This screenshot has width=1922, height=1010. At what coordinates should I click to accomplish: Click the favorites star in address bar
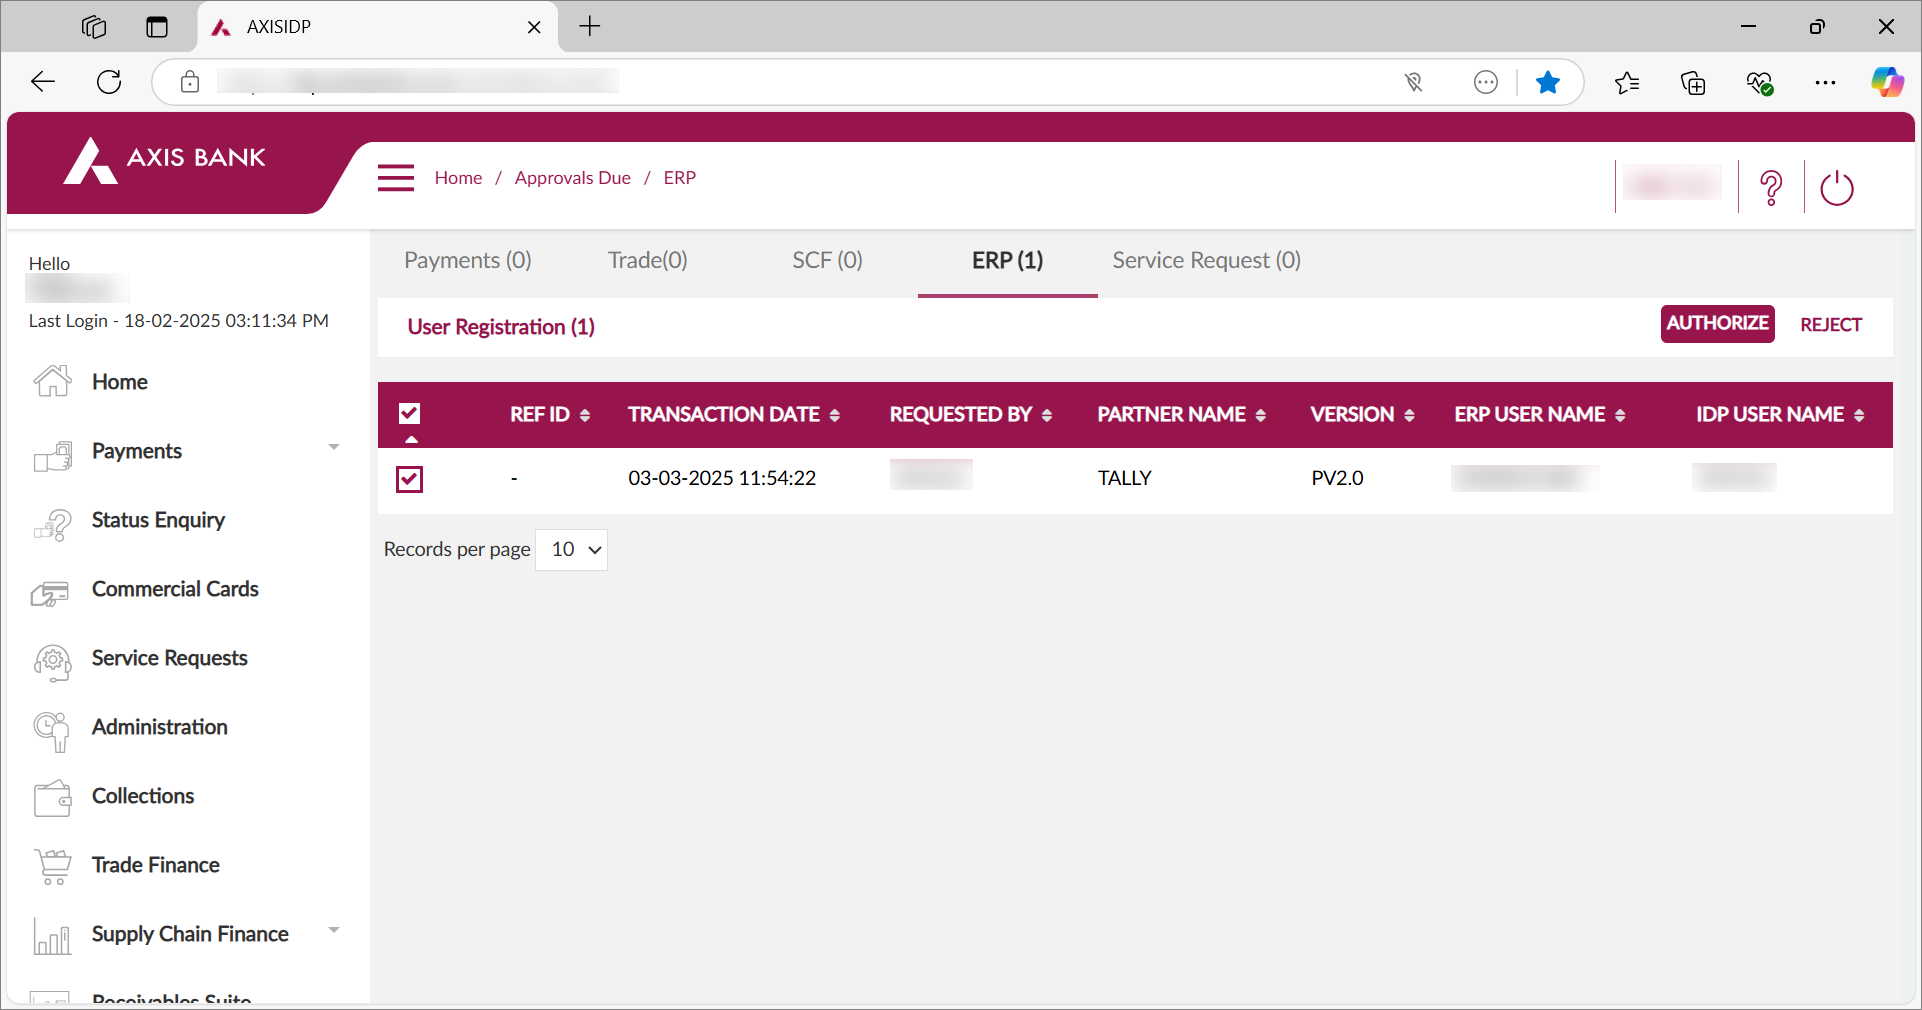point(1548,82)
